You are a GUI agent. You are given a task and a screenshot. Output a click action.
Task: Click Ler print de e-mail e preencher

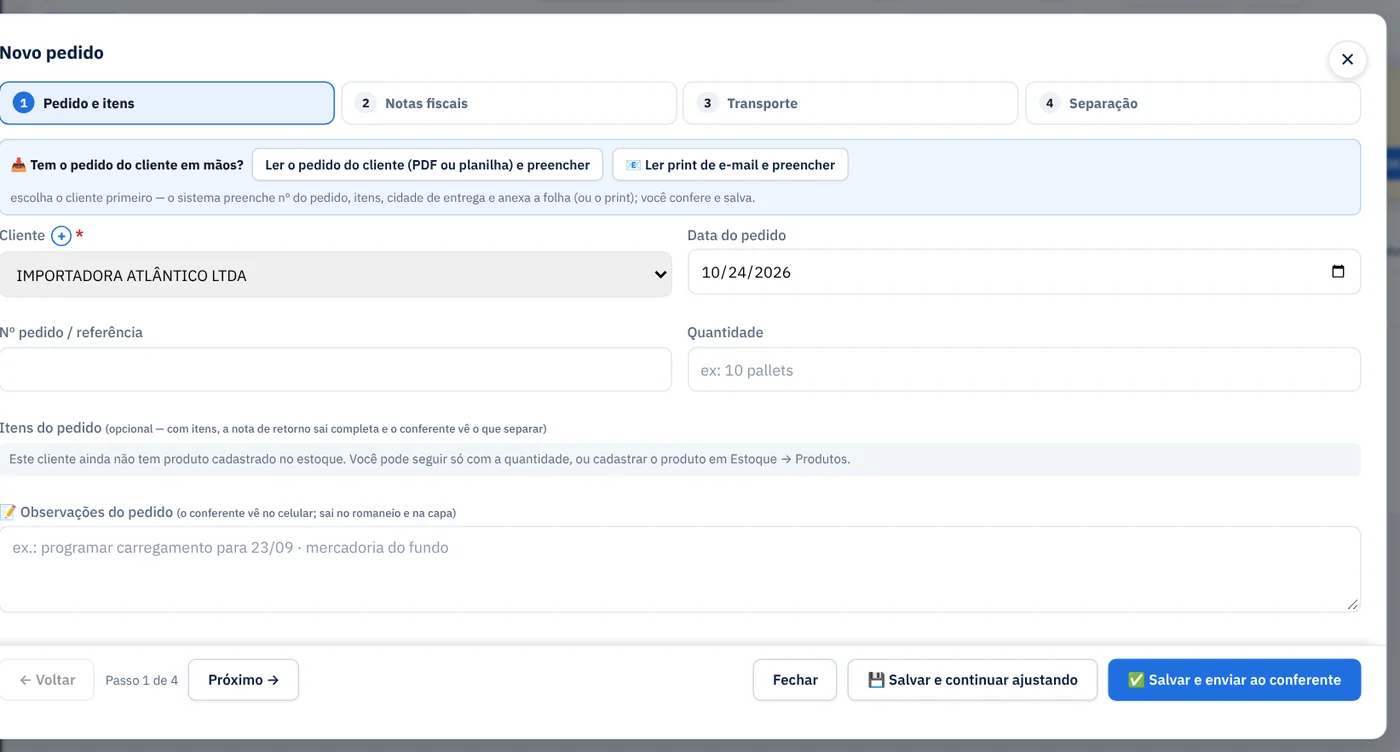pyautogui.click(x=730, y=165)
